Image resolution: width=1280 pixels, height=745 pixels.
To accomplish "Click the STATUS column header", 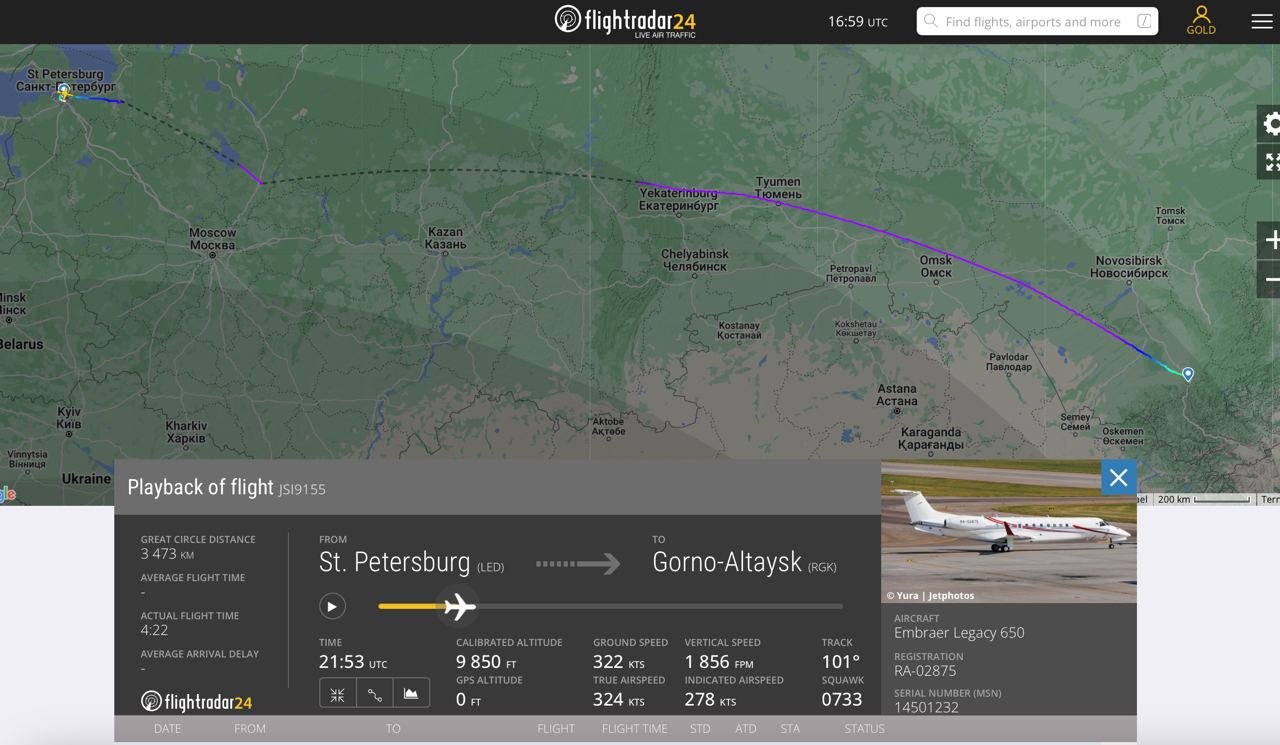I will 864,729.
